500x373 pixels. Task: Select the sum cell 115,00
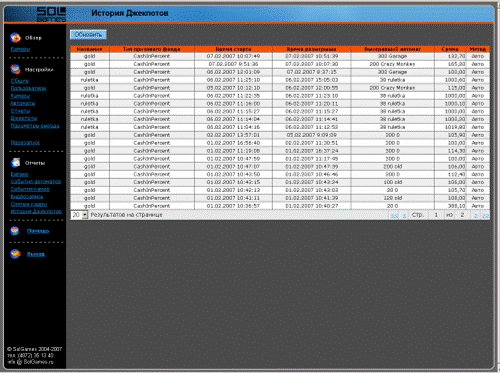[450, 88]
